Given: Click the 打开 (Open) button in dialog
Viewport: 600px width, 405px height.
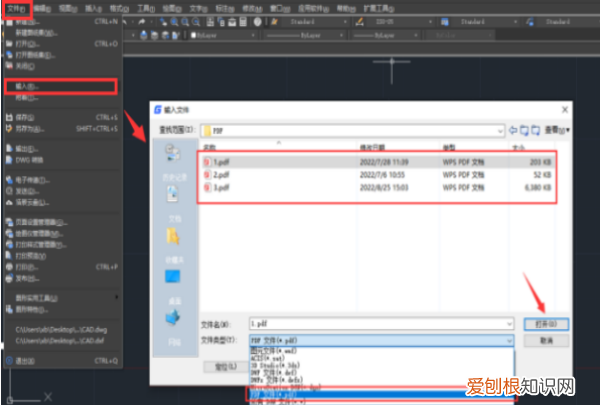Looking at the screenshot, I should [x=546, y=324].
